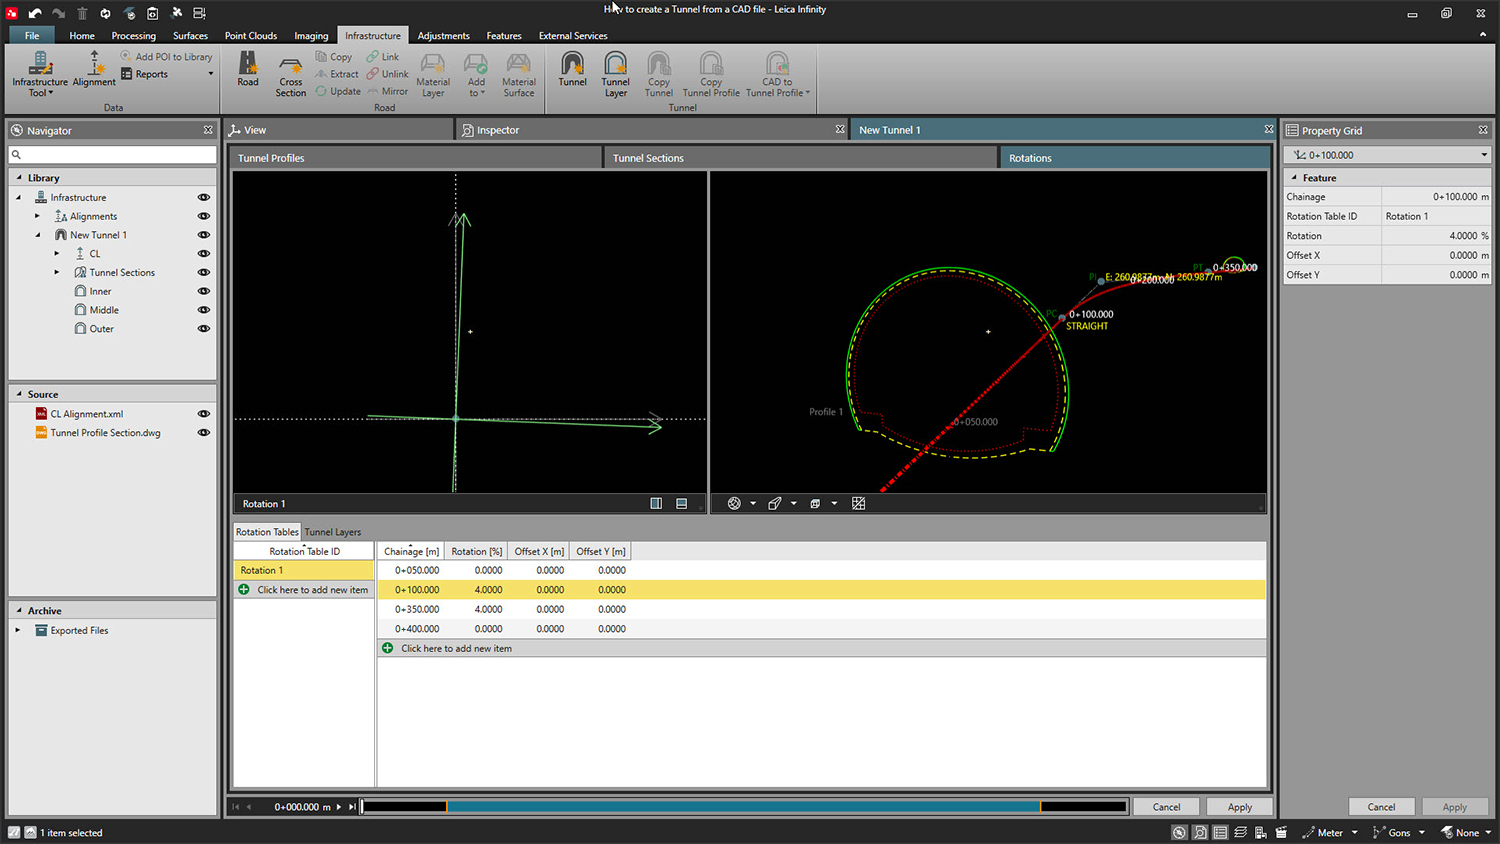Open the Processing ribbon tab
The image size is (1500, 844).
(133, 35)
